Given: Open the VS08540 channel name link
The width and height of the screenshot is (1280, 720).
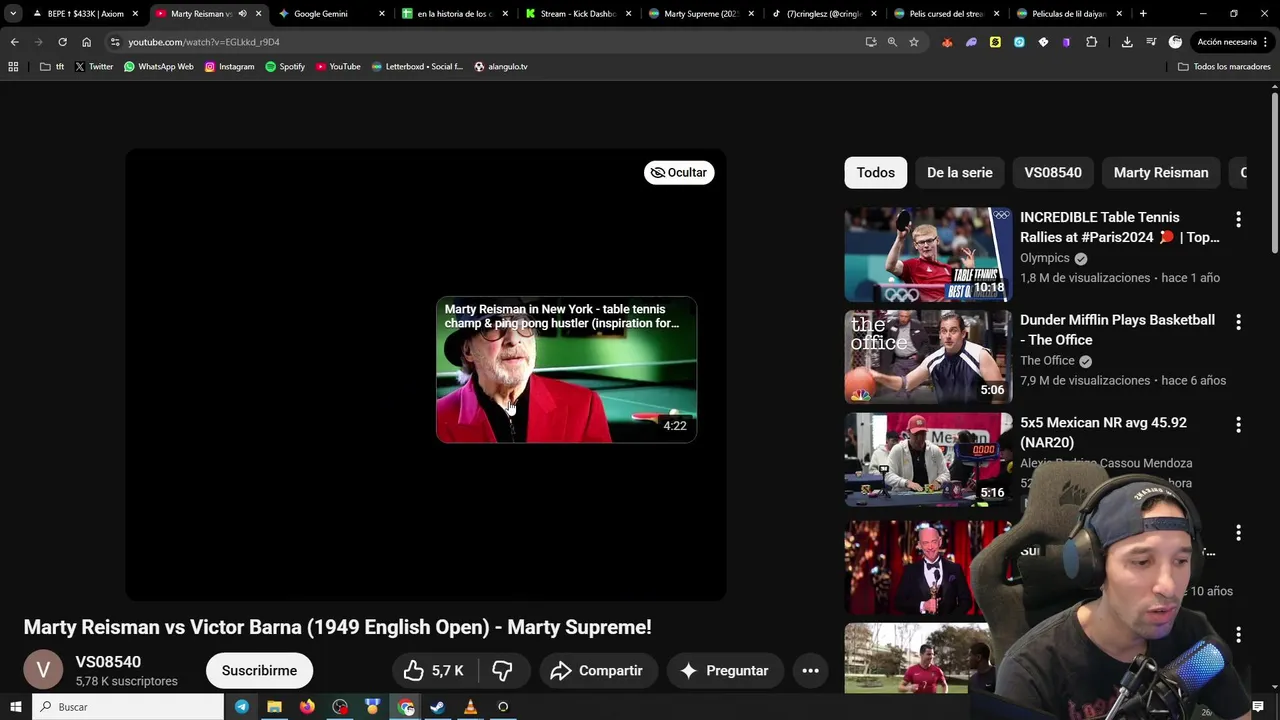Looking at the screenshot, I should 108,662.
